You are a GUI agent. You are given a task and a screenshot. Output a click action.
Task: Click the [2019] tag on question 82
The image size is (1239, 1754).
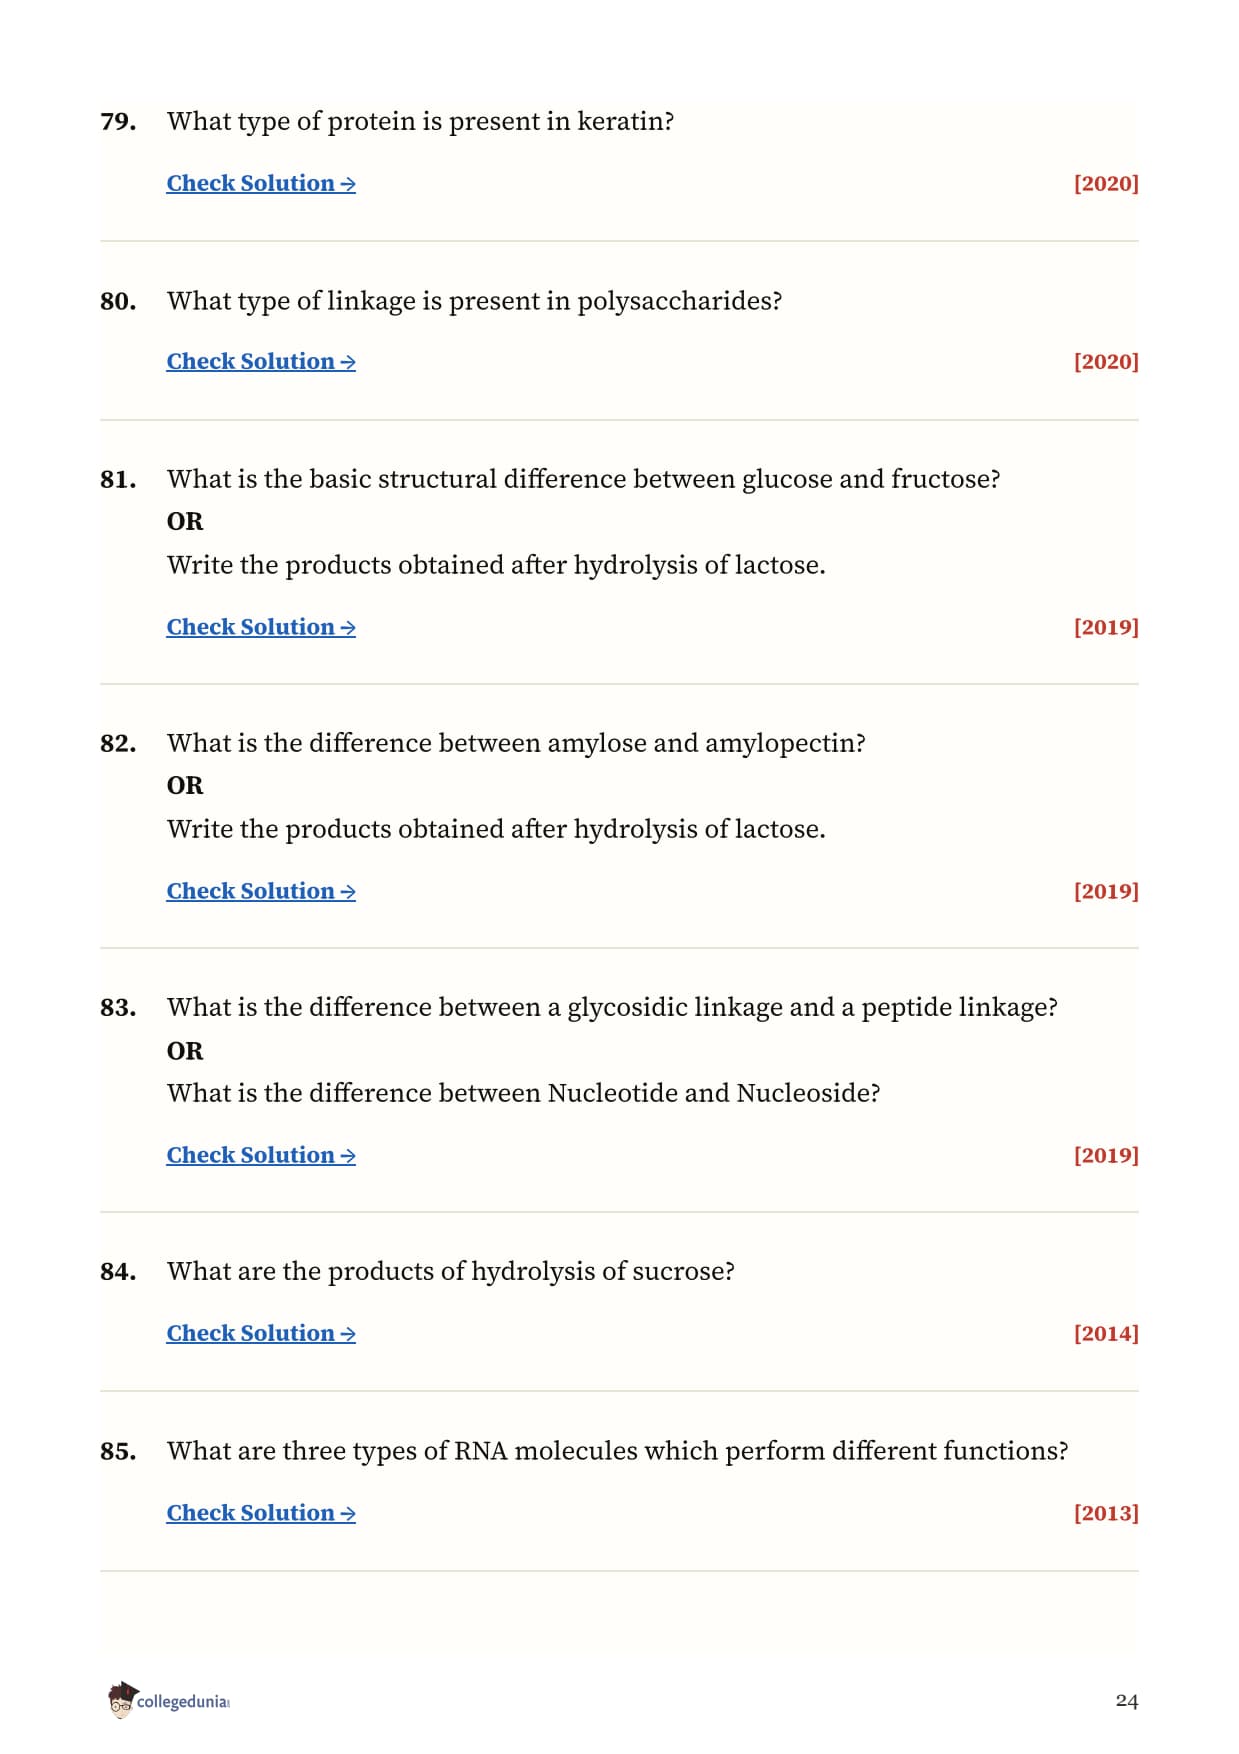tap(1106, 892)
